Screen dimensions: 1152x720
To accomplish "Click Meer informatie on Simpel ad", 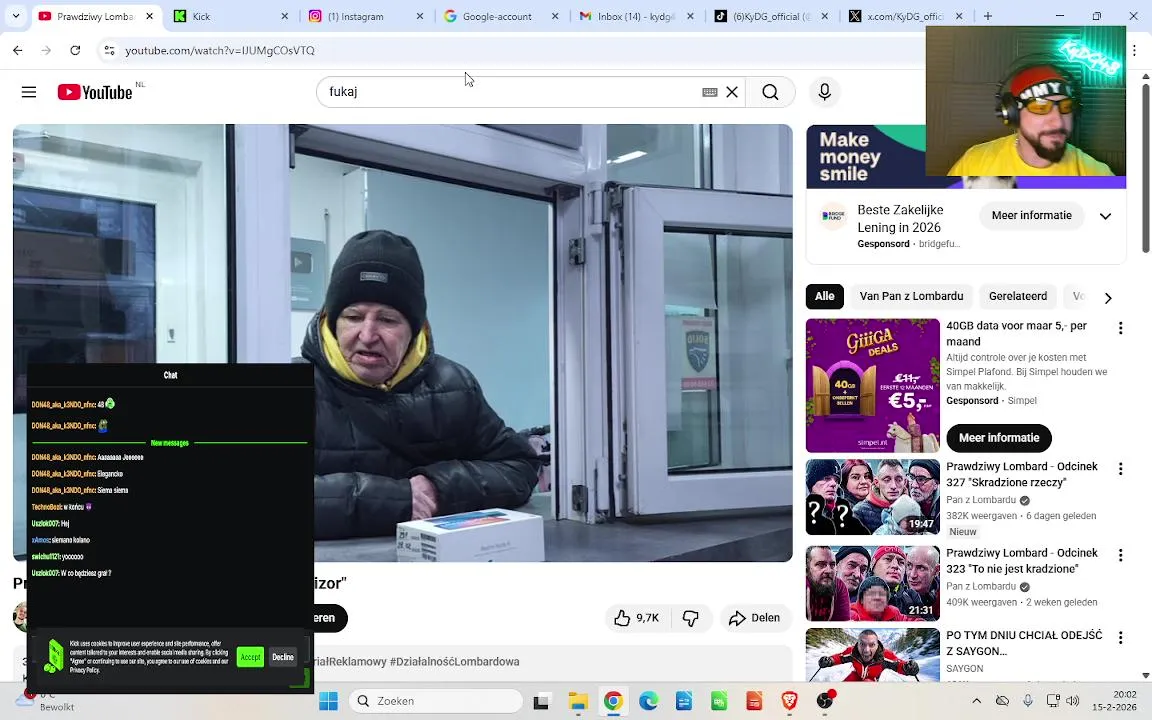I will 998,438.
